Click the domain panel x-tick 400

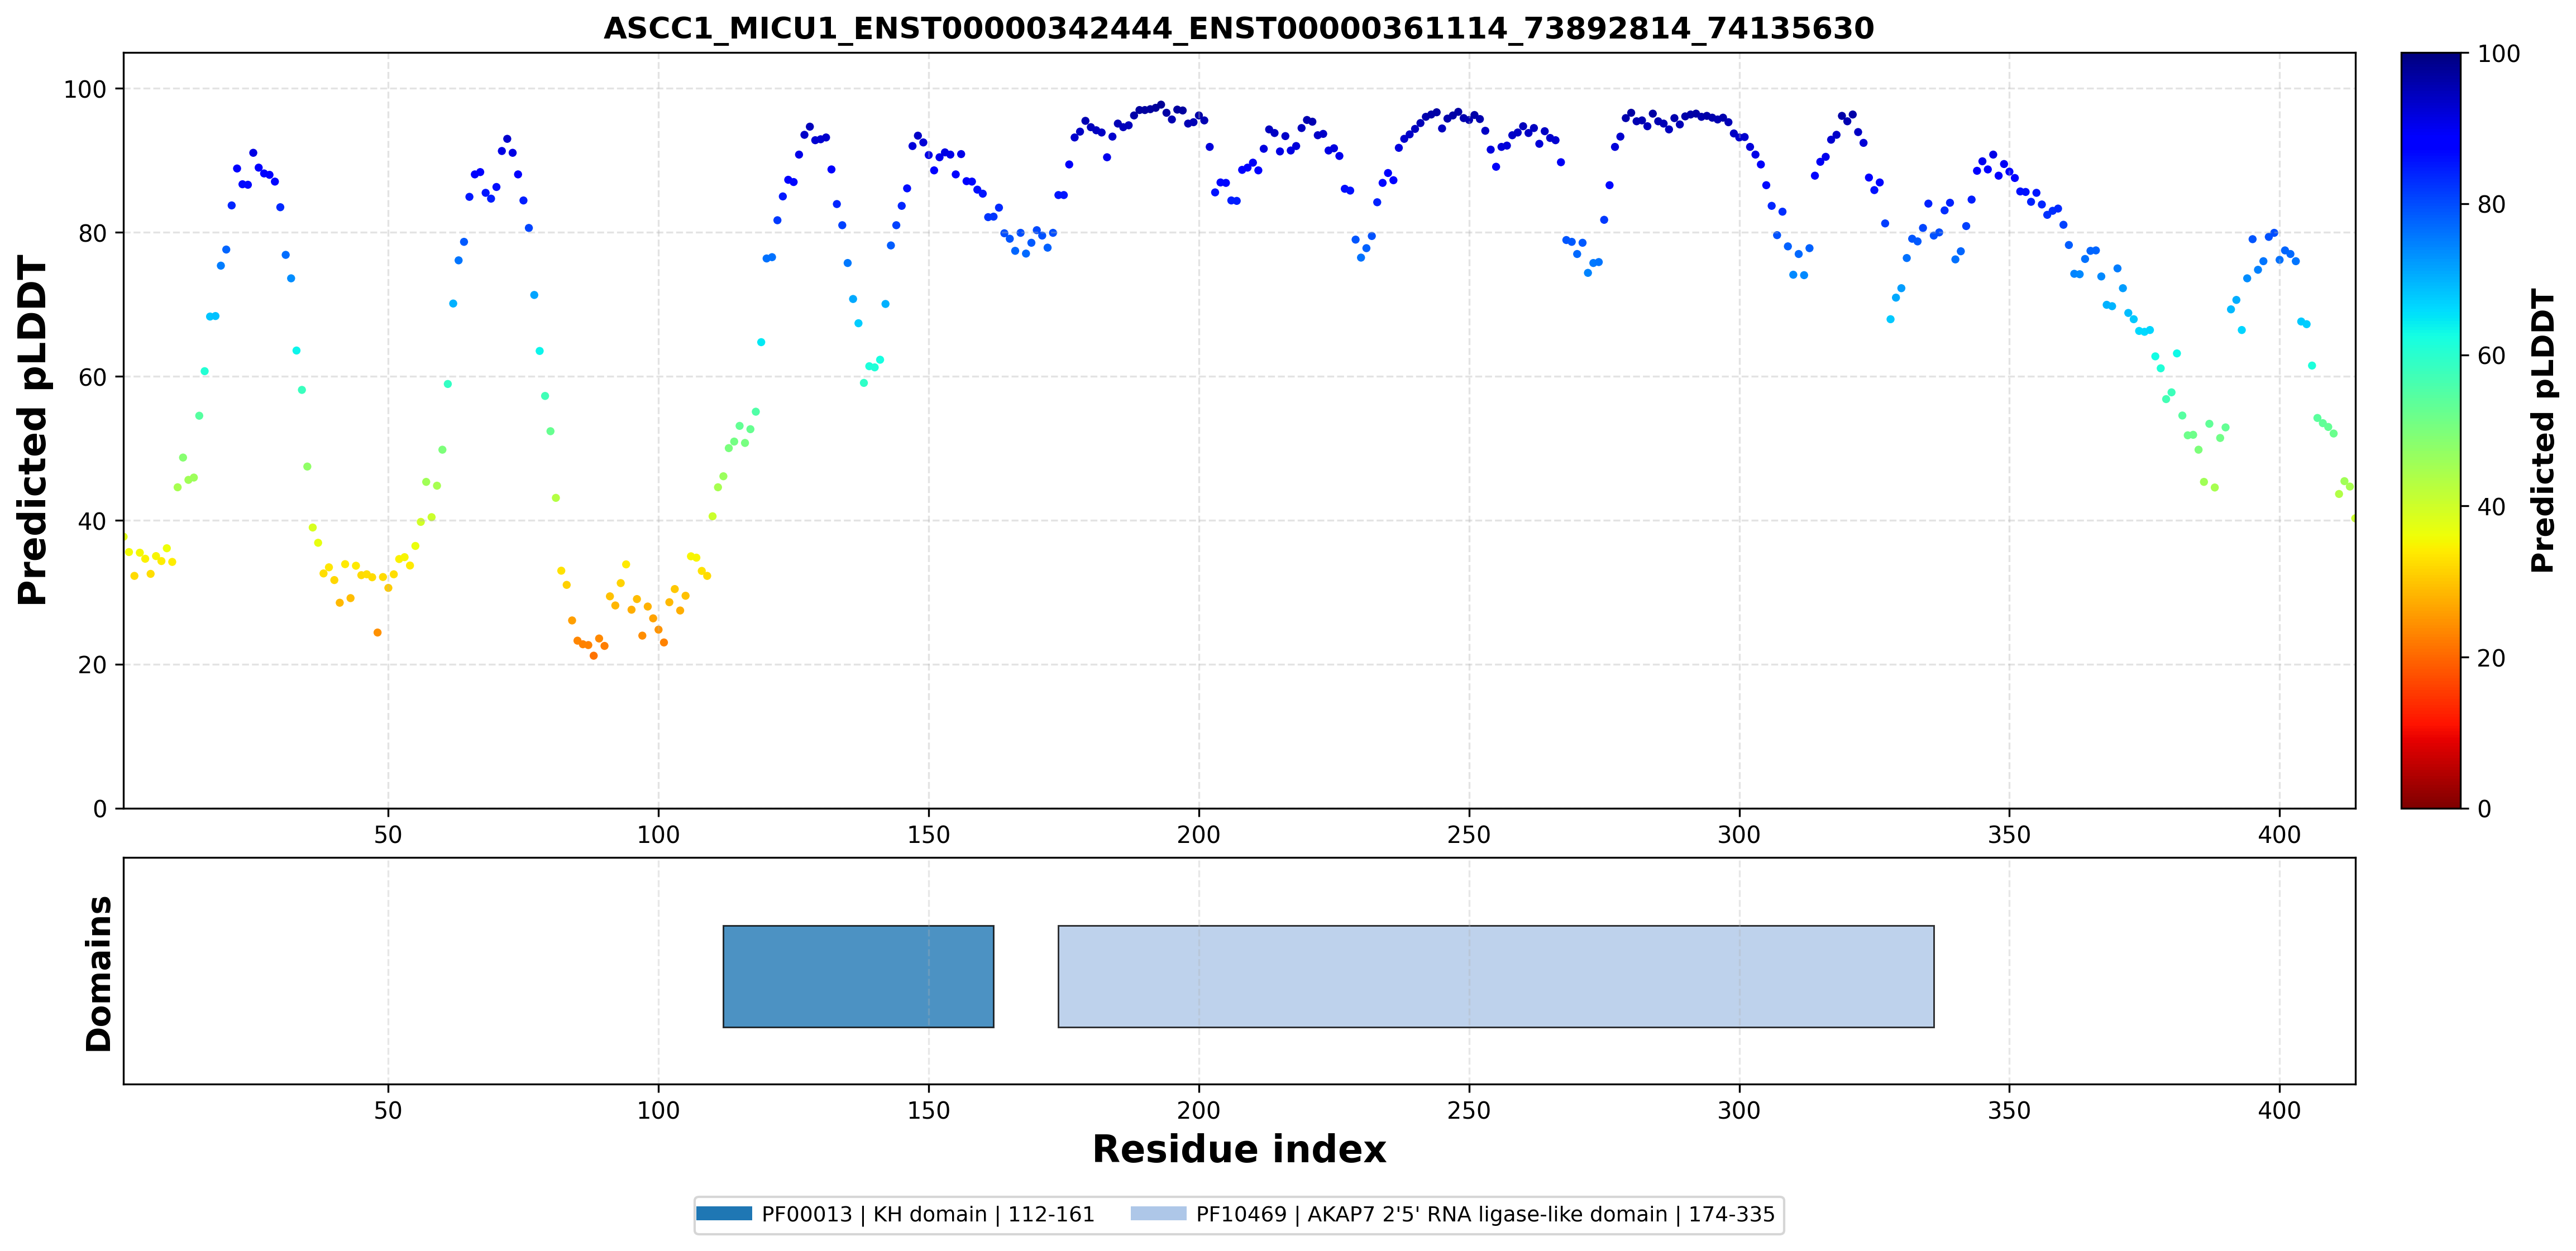click(2279, 1110)
